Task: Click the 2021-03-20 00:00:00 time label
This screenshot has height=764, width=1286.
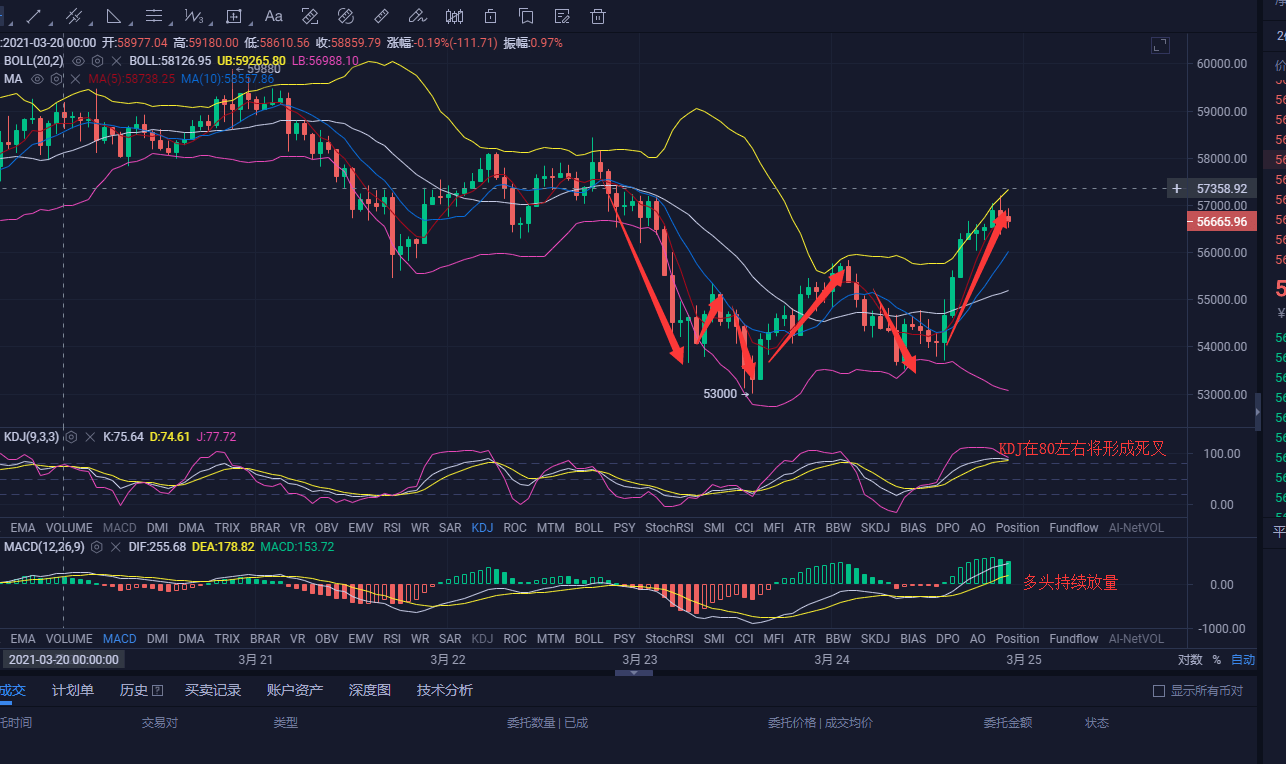Action: point(63,659)
